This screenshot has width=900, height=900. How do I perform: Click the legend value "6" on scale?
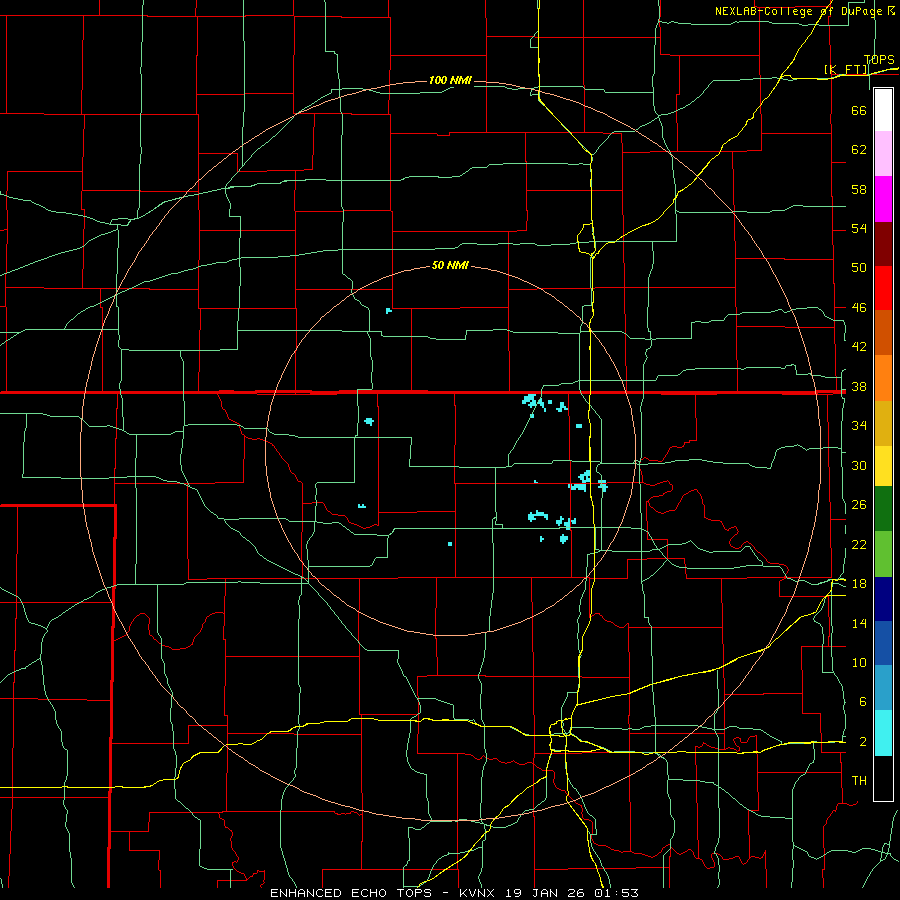(862, 702)
